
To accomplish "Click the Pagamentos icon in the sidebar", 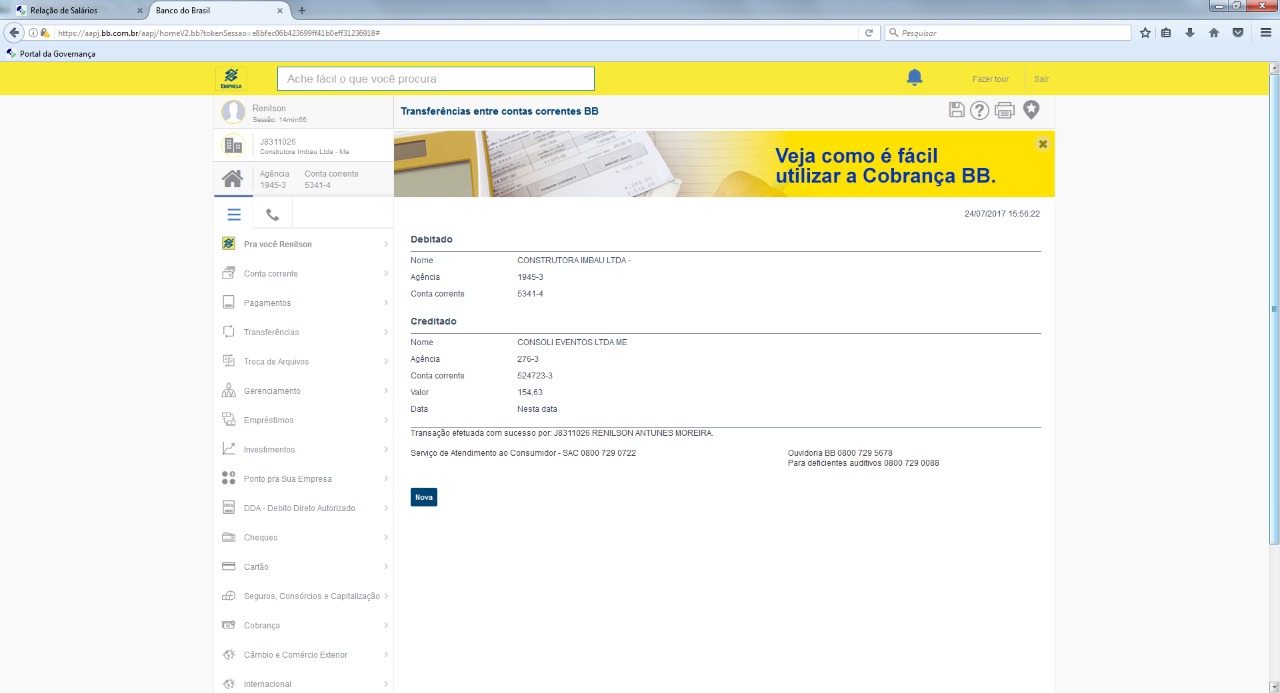I will coord(228,302).
